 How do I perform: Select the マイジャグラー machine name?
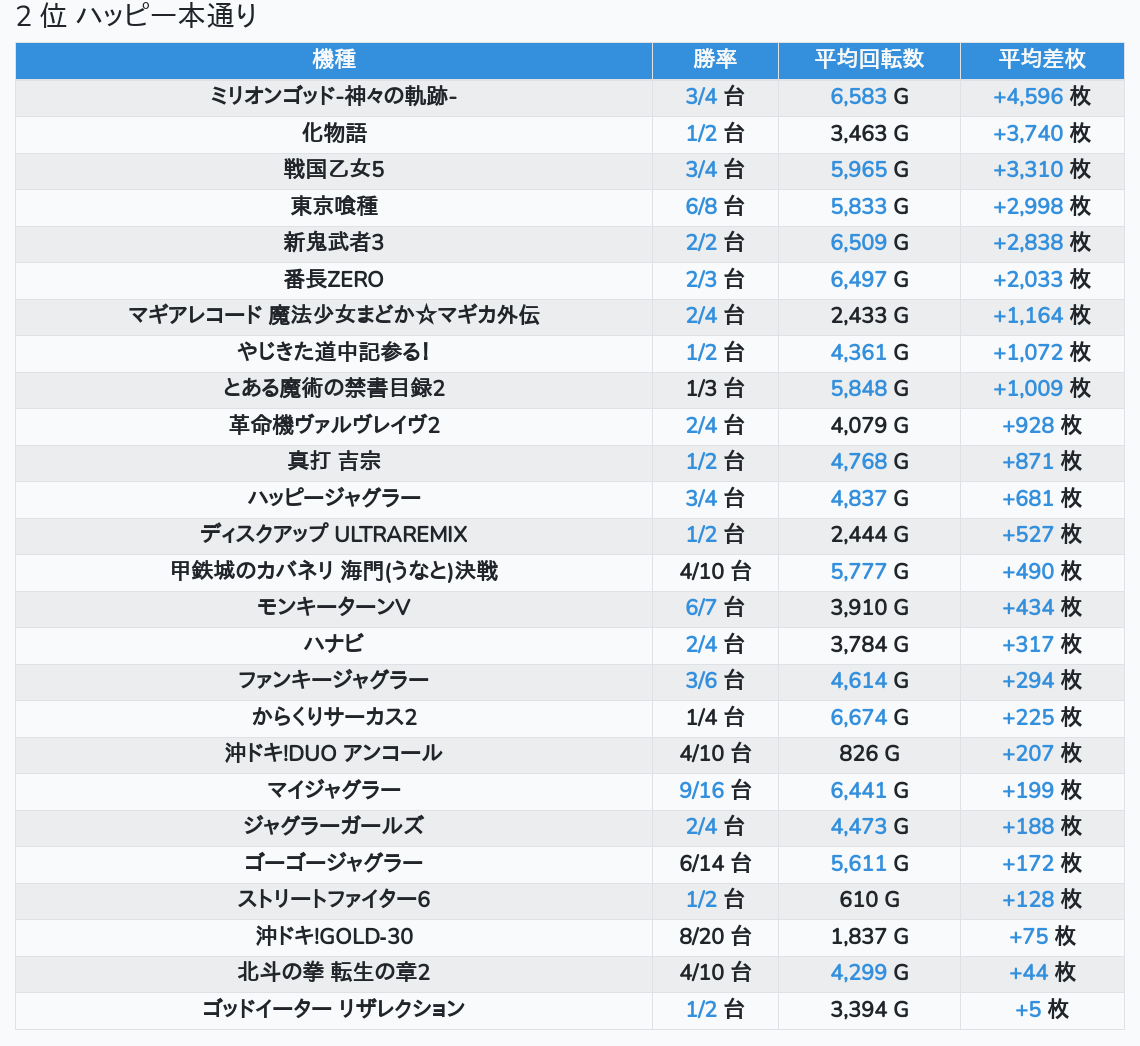click(334, 790)
